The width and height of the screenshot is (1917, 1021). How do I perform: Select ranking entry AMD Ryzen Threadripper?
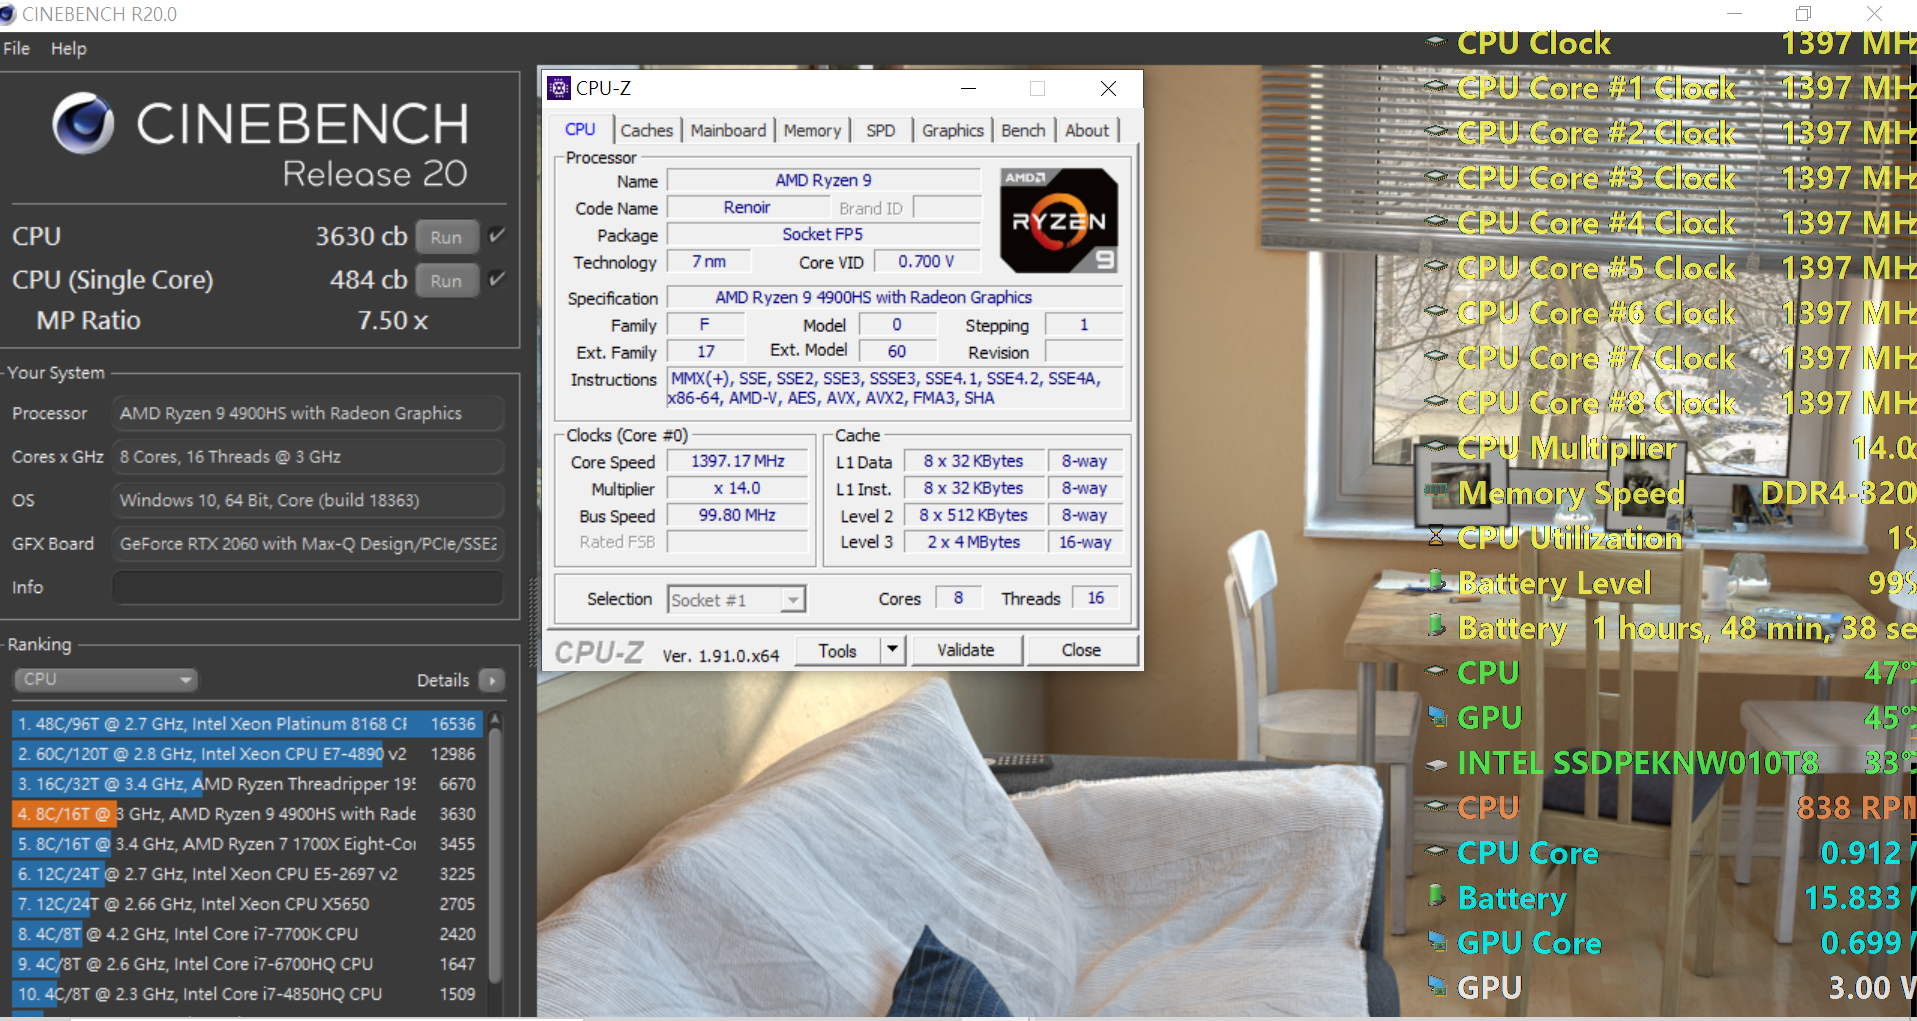247,783
